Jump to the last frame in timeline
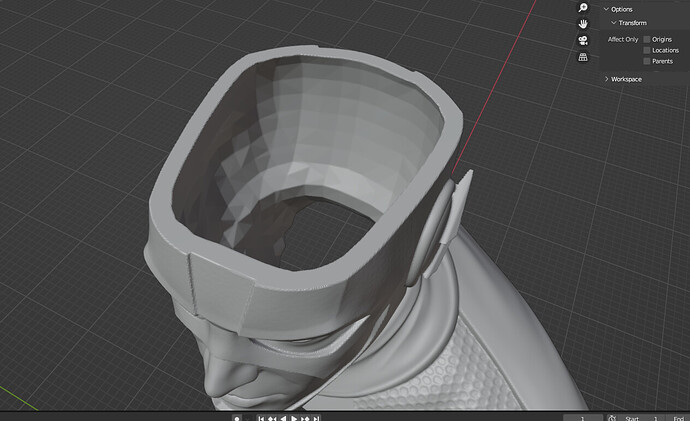Image resolution: width=690 pixels, height=421 pixels. point(316,418)
